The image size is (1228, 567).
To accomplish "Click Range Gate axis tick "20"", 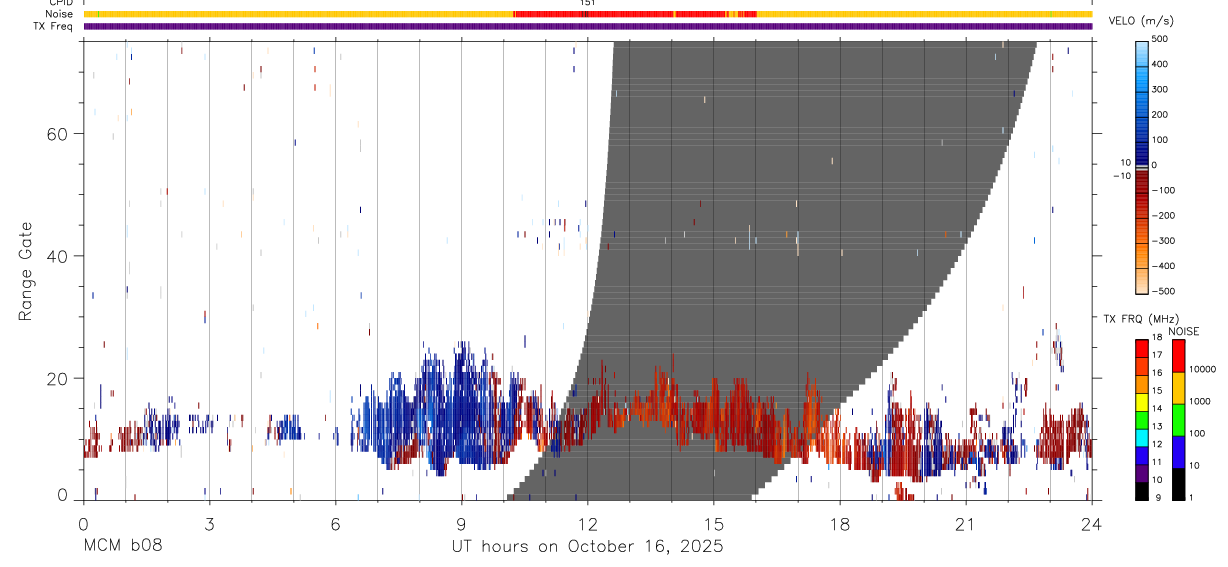I will pyautogui.click(x=57, y=378).
